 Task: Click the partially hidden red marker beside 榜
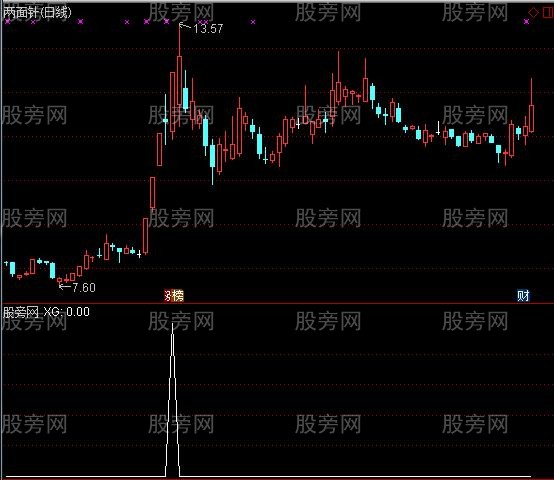pyautogui.click(x=168, y=296)
